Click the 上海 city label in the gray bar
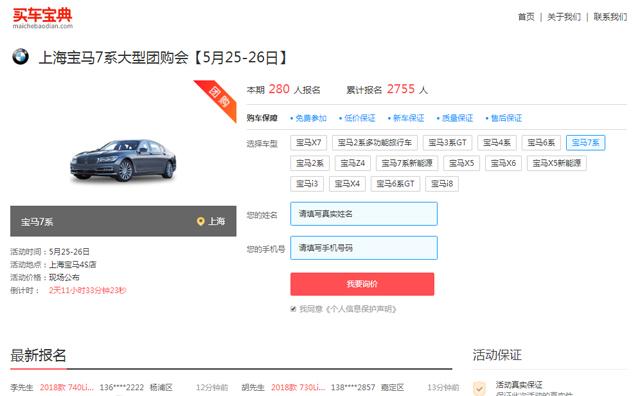Image resolution: width=640 pixels, height=396 pixels. (x=217, y=221)
